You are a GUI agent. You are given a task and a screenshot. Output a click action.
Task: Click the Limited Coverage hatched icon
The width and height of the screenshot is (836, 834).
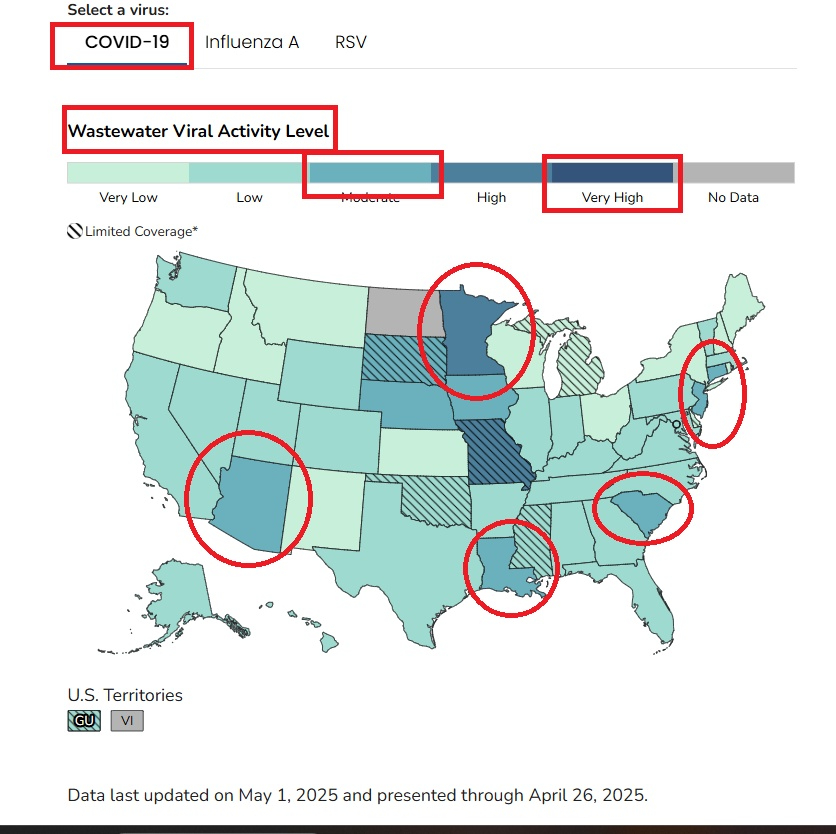tap(74, 231)
